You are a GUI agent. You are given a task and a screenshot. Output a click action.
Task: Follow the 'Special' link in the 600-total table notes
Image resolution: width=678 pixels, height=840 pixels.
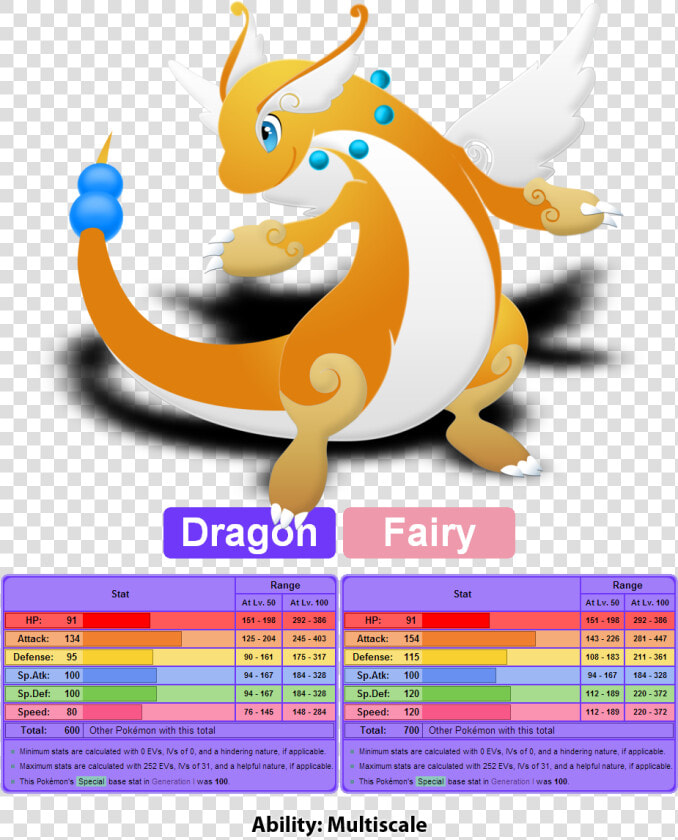[x=91, y=782]
